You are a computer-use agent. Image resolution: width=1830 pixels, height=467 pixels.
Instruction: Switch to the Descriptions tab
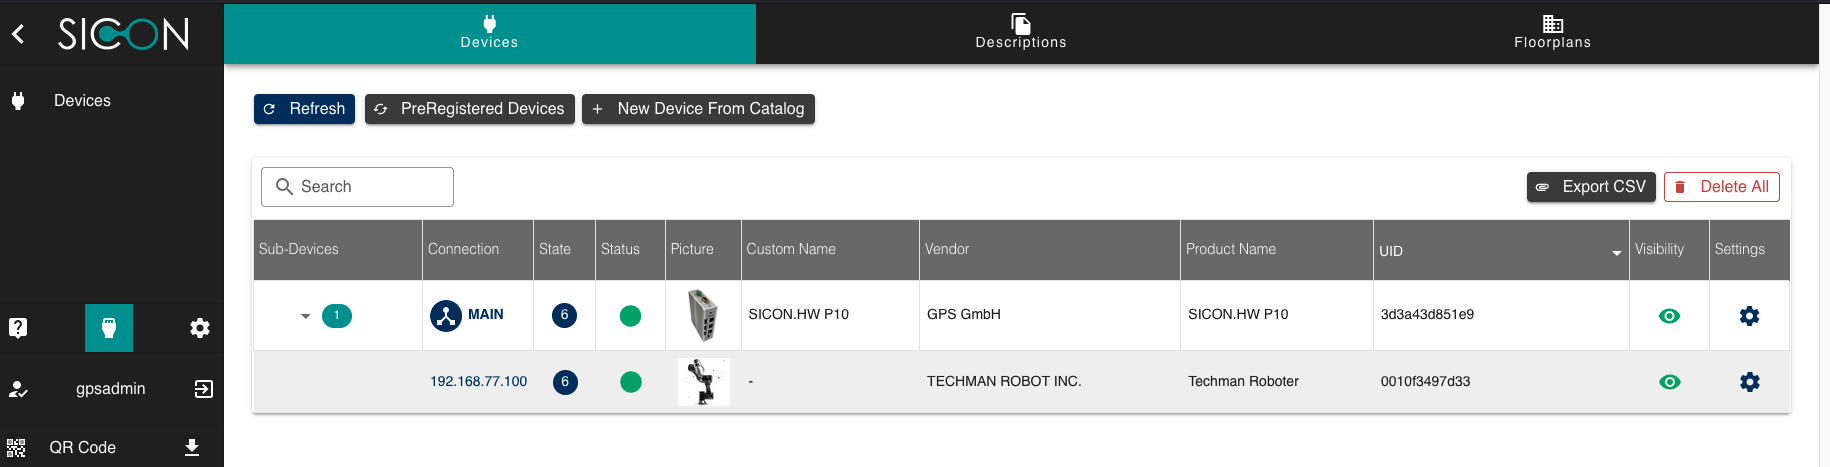(x=1021, y=33)
